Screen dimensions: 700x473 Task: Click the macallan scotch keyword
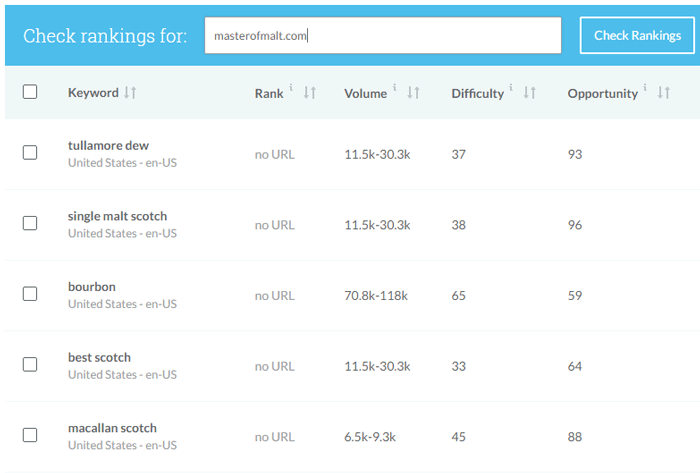pos(112,428)
